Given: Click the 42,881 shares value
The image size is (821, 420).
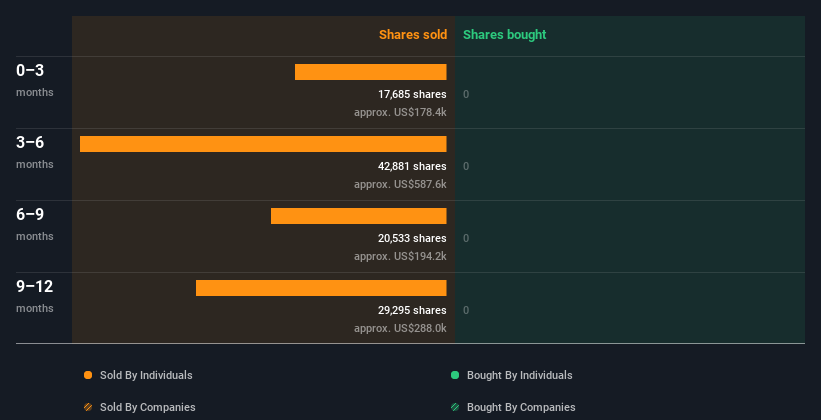Looking at the screenshot, I should pos(412,166).
